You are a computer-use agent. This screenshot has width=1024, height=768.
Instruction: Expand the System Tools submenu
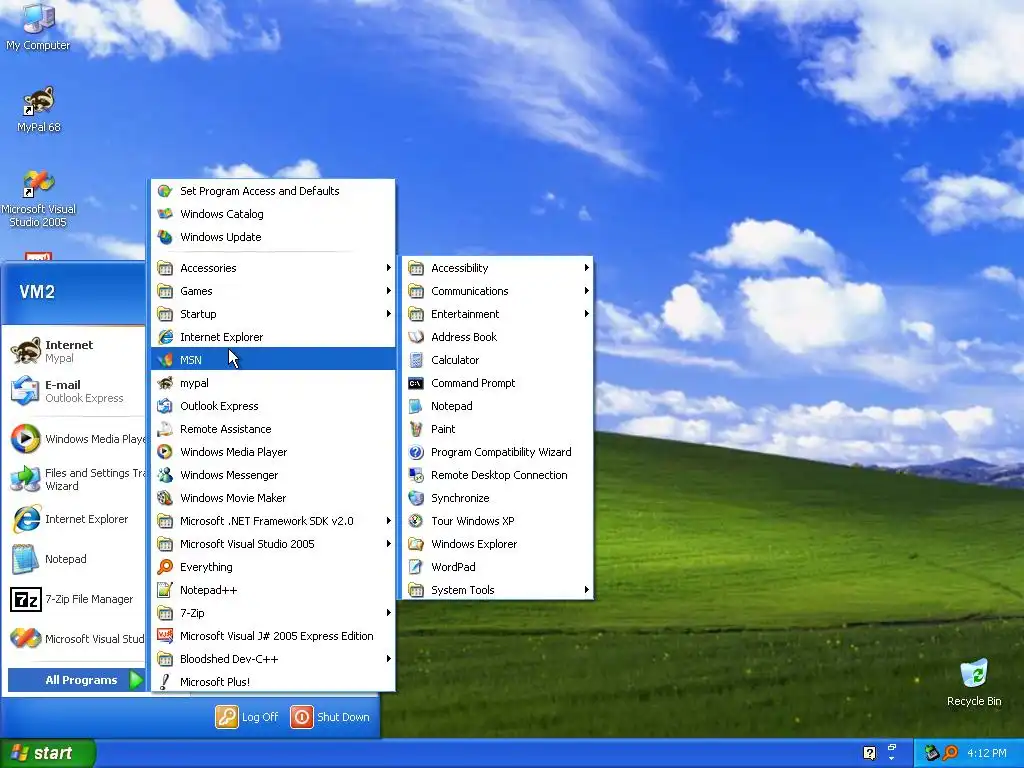(498, 590)
